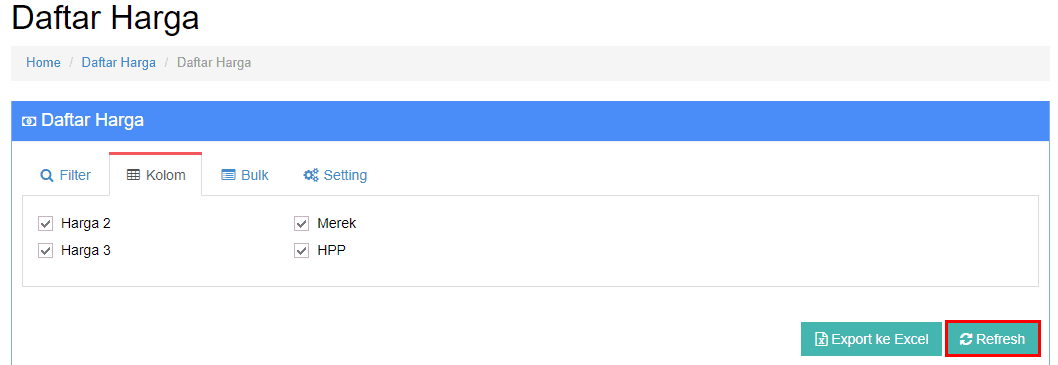Go to the Setting tab
The width and height of the screenshot is (1058, 365).
[335, 175]
